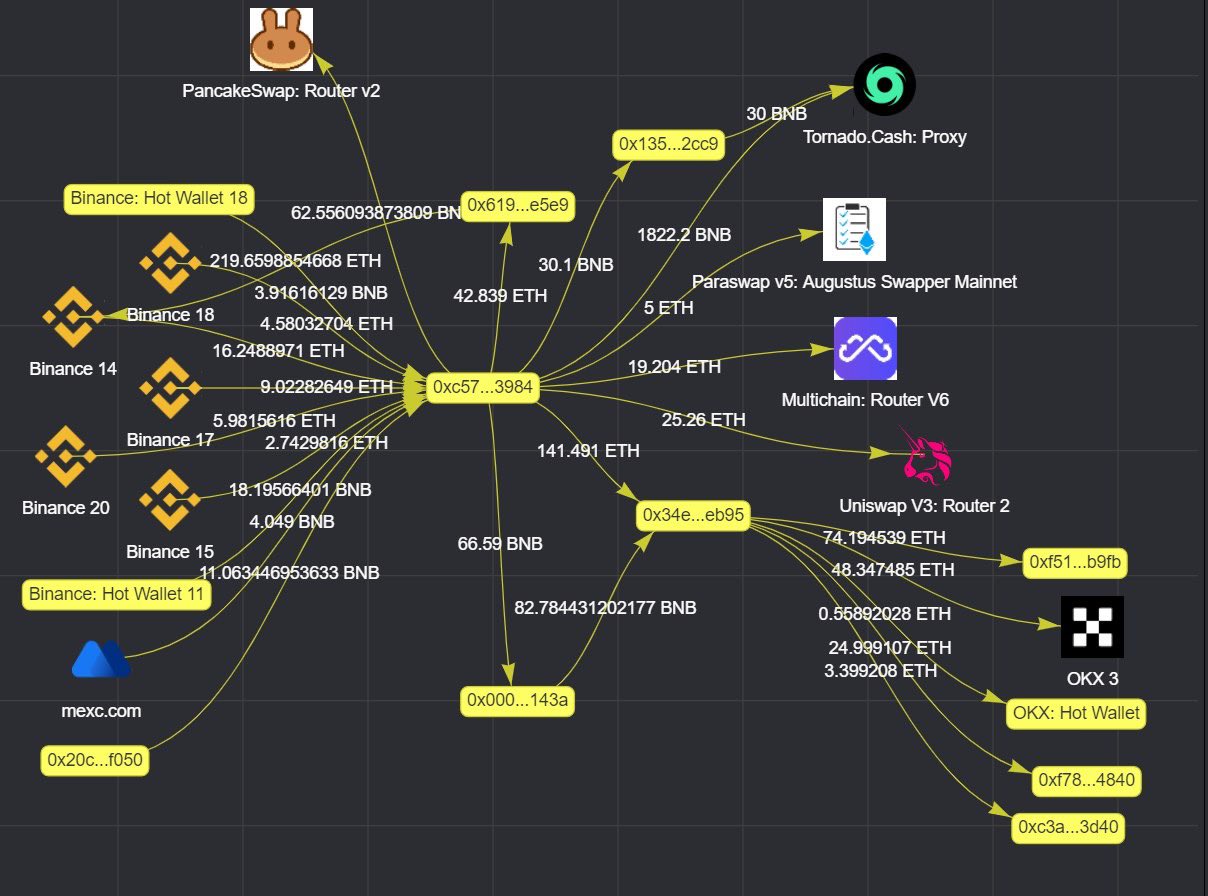Click the node 0xc3a...3d40

coord(1069,829)
